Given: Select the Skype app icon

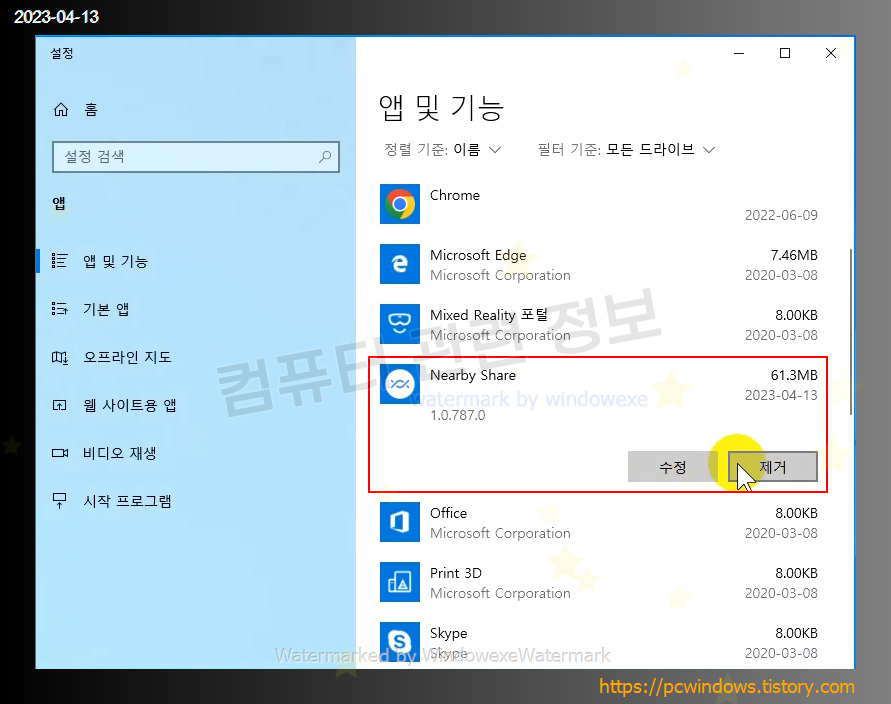Looking at the screenshot, I should (399, 642).
